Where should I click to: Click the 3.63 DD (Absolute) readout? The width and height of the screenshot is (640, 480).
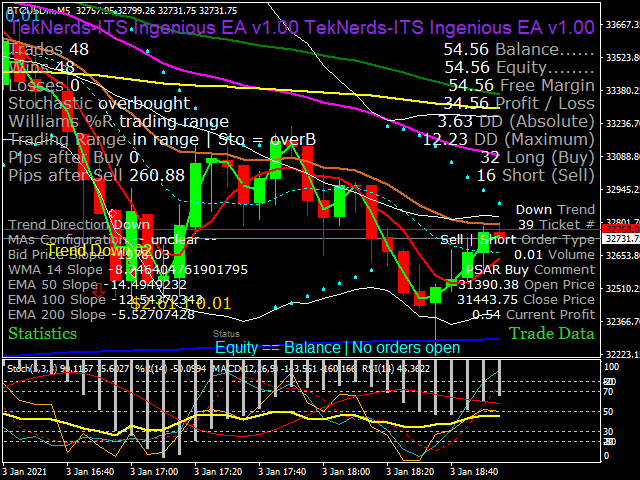[x=516, y=122]
